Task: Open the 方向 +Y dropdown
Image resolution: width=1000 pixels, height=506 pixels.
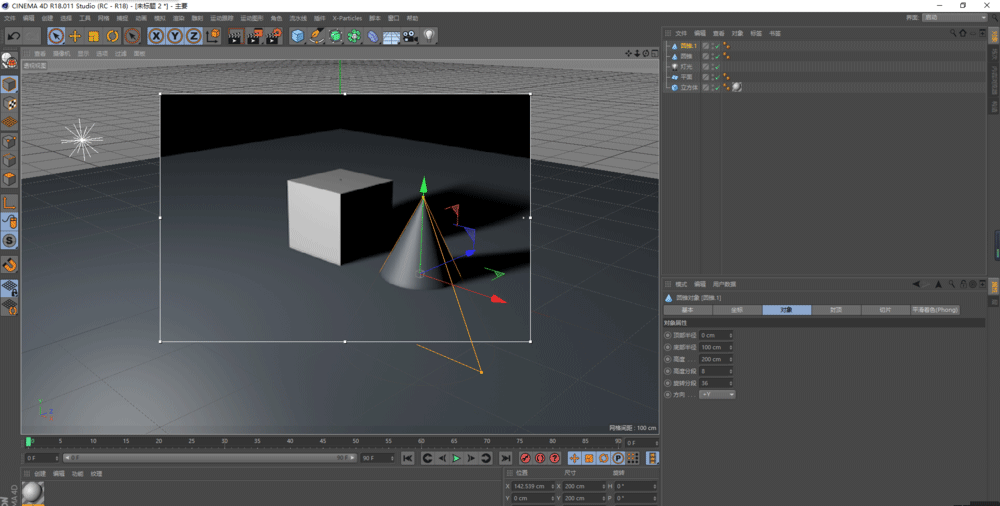Action: click(717, 394)
